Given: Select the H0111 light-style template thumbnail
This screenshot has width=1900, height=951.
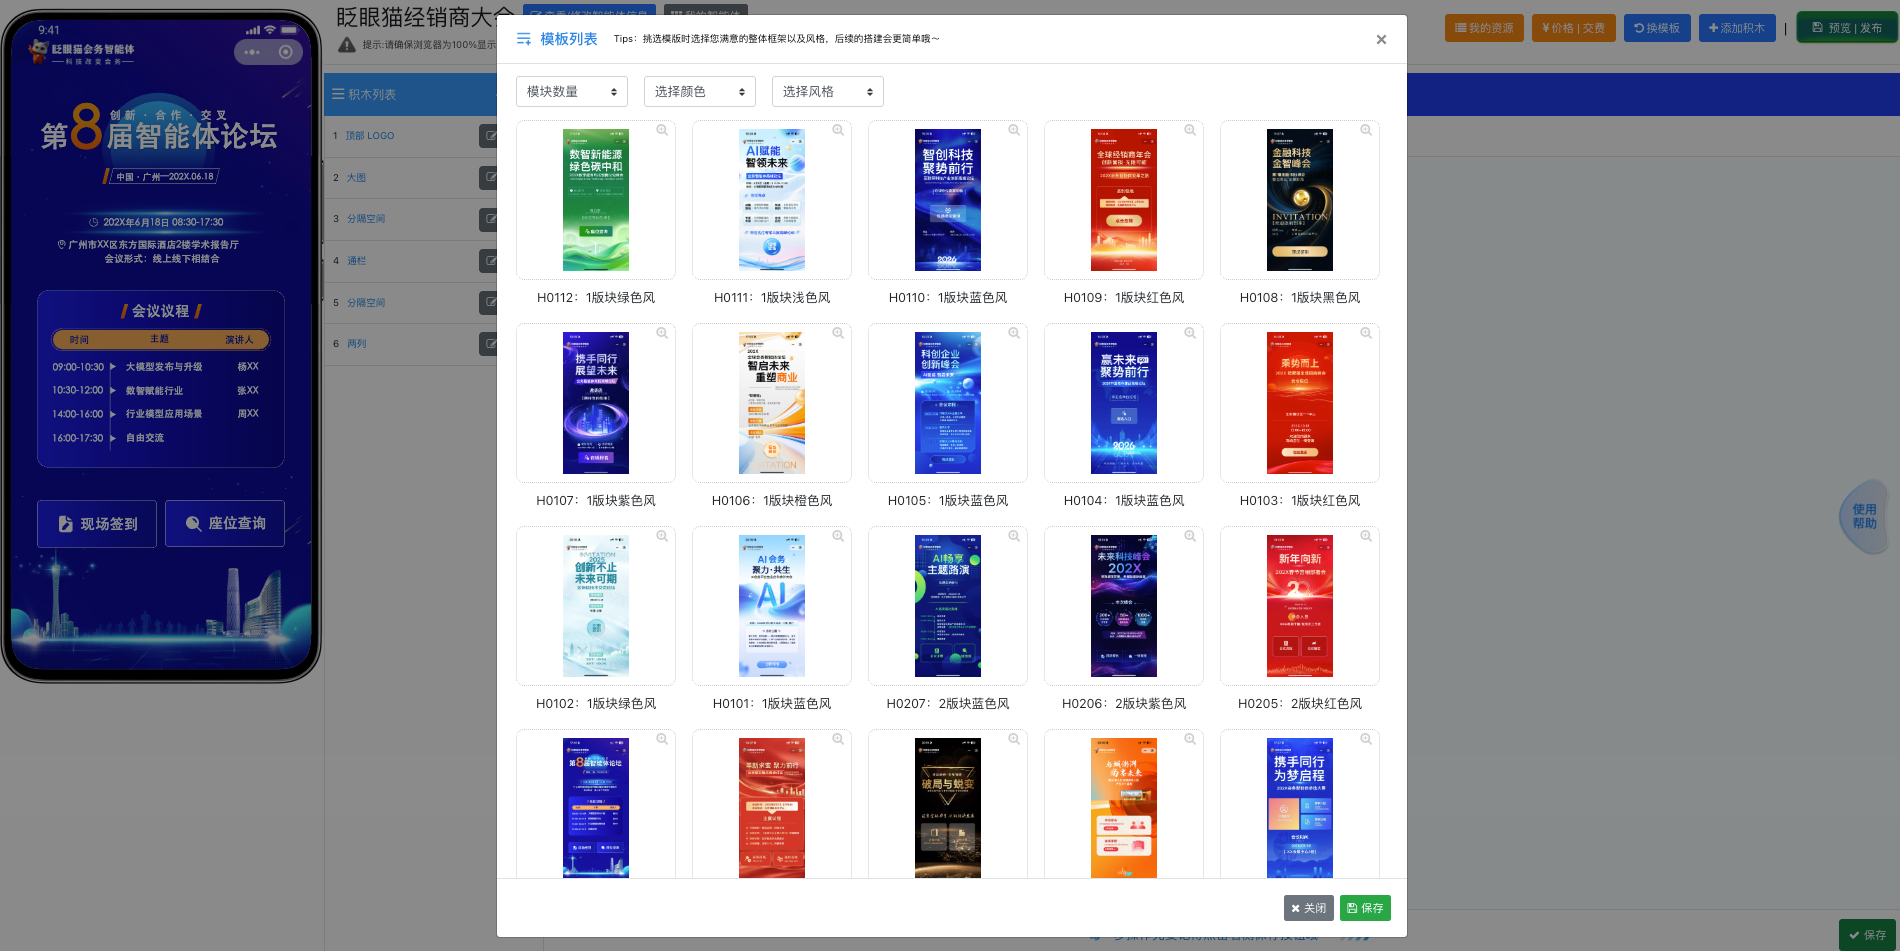Looking at the screenshot, I should [772, 200].
